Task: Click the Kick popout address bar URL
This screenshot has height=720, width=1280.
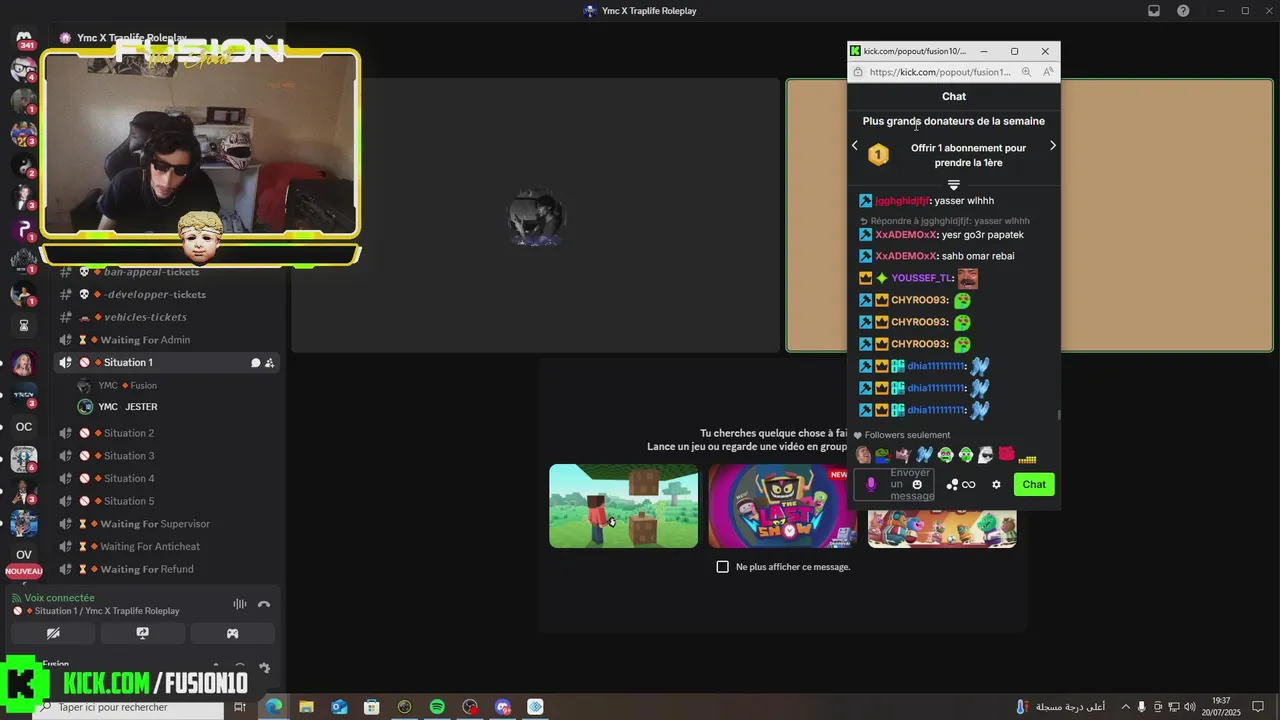Action: point(940,72)
